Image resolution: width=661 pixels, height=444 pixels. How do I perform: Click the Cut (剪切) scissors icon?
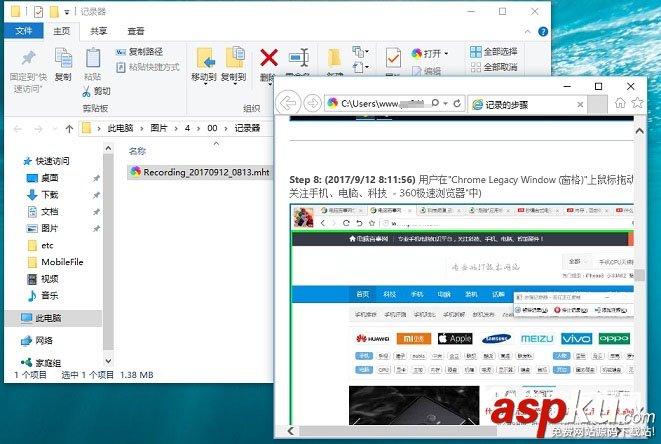(x=86, y=91)
